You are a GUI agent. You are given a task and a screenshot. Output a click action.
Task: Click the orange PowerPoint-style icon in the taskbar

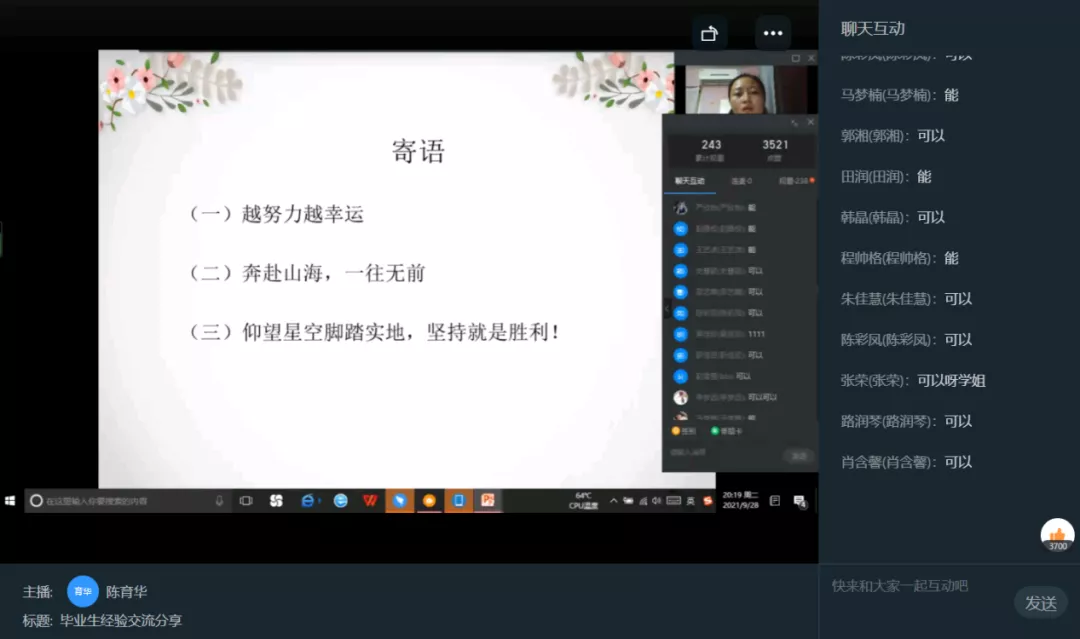(x=488, y=500)
